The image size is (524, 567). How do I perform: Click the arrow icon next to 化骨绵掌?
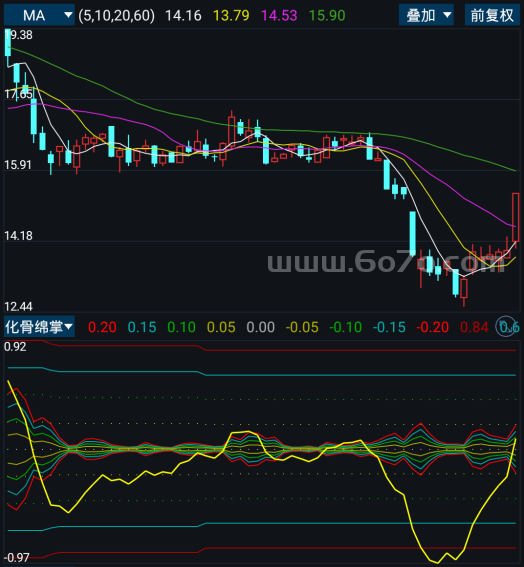pos(68,327)
